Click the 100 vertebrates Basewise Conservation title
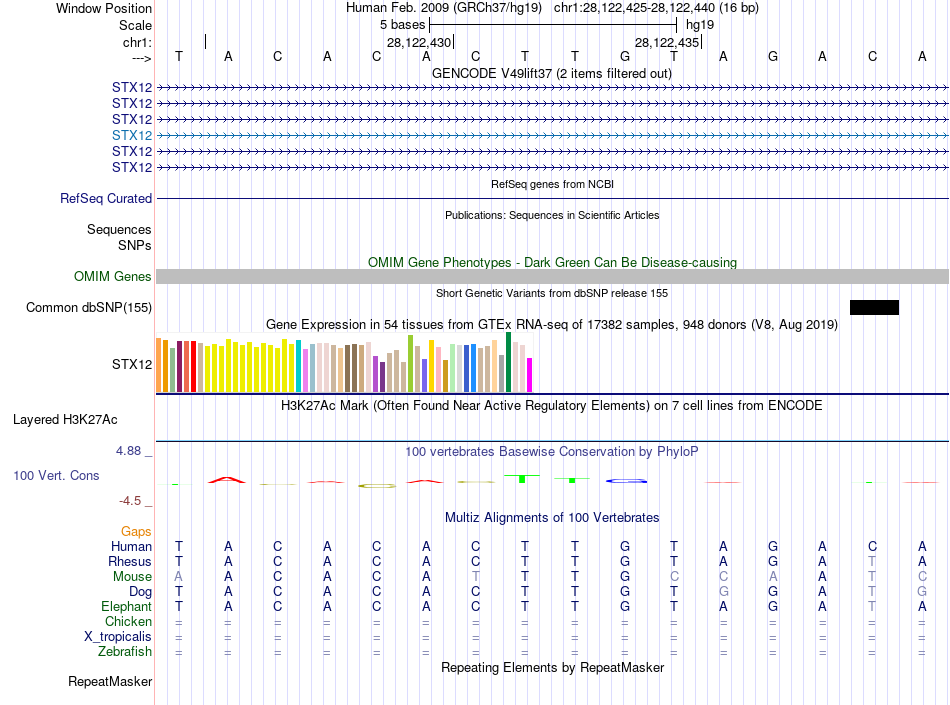950x705 pixels. tap(552, 452)
